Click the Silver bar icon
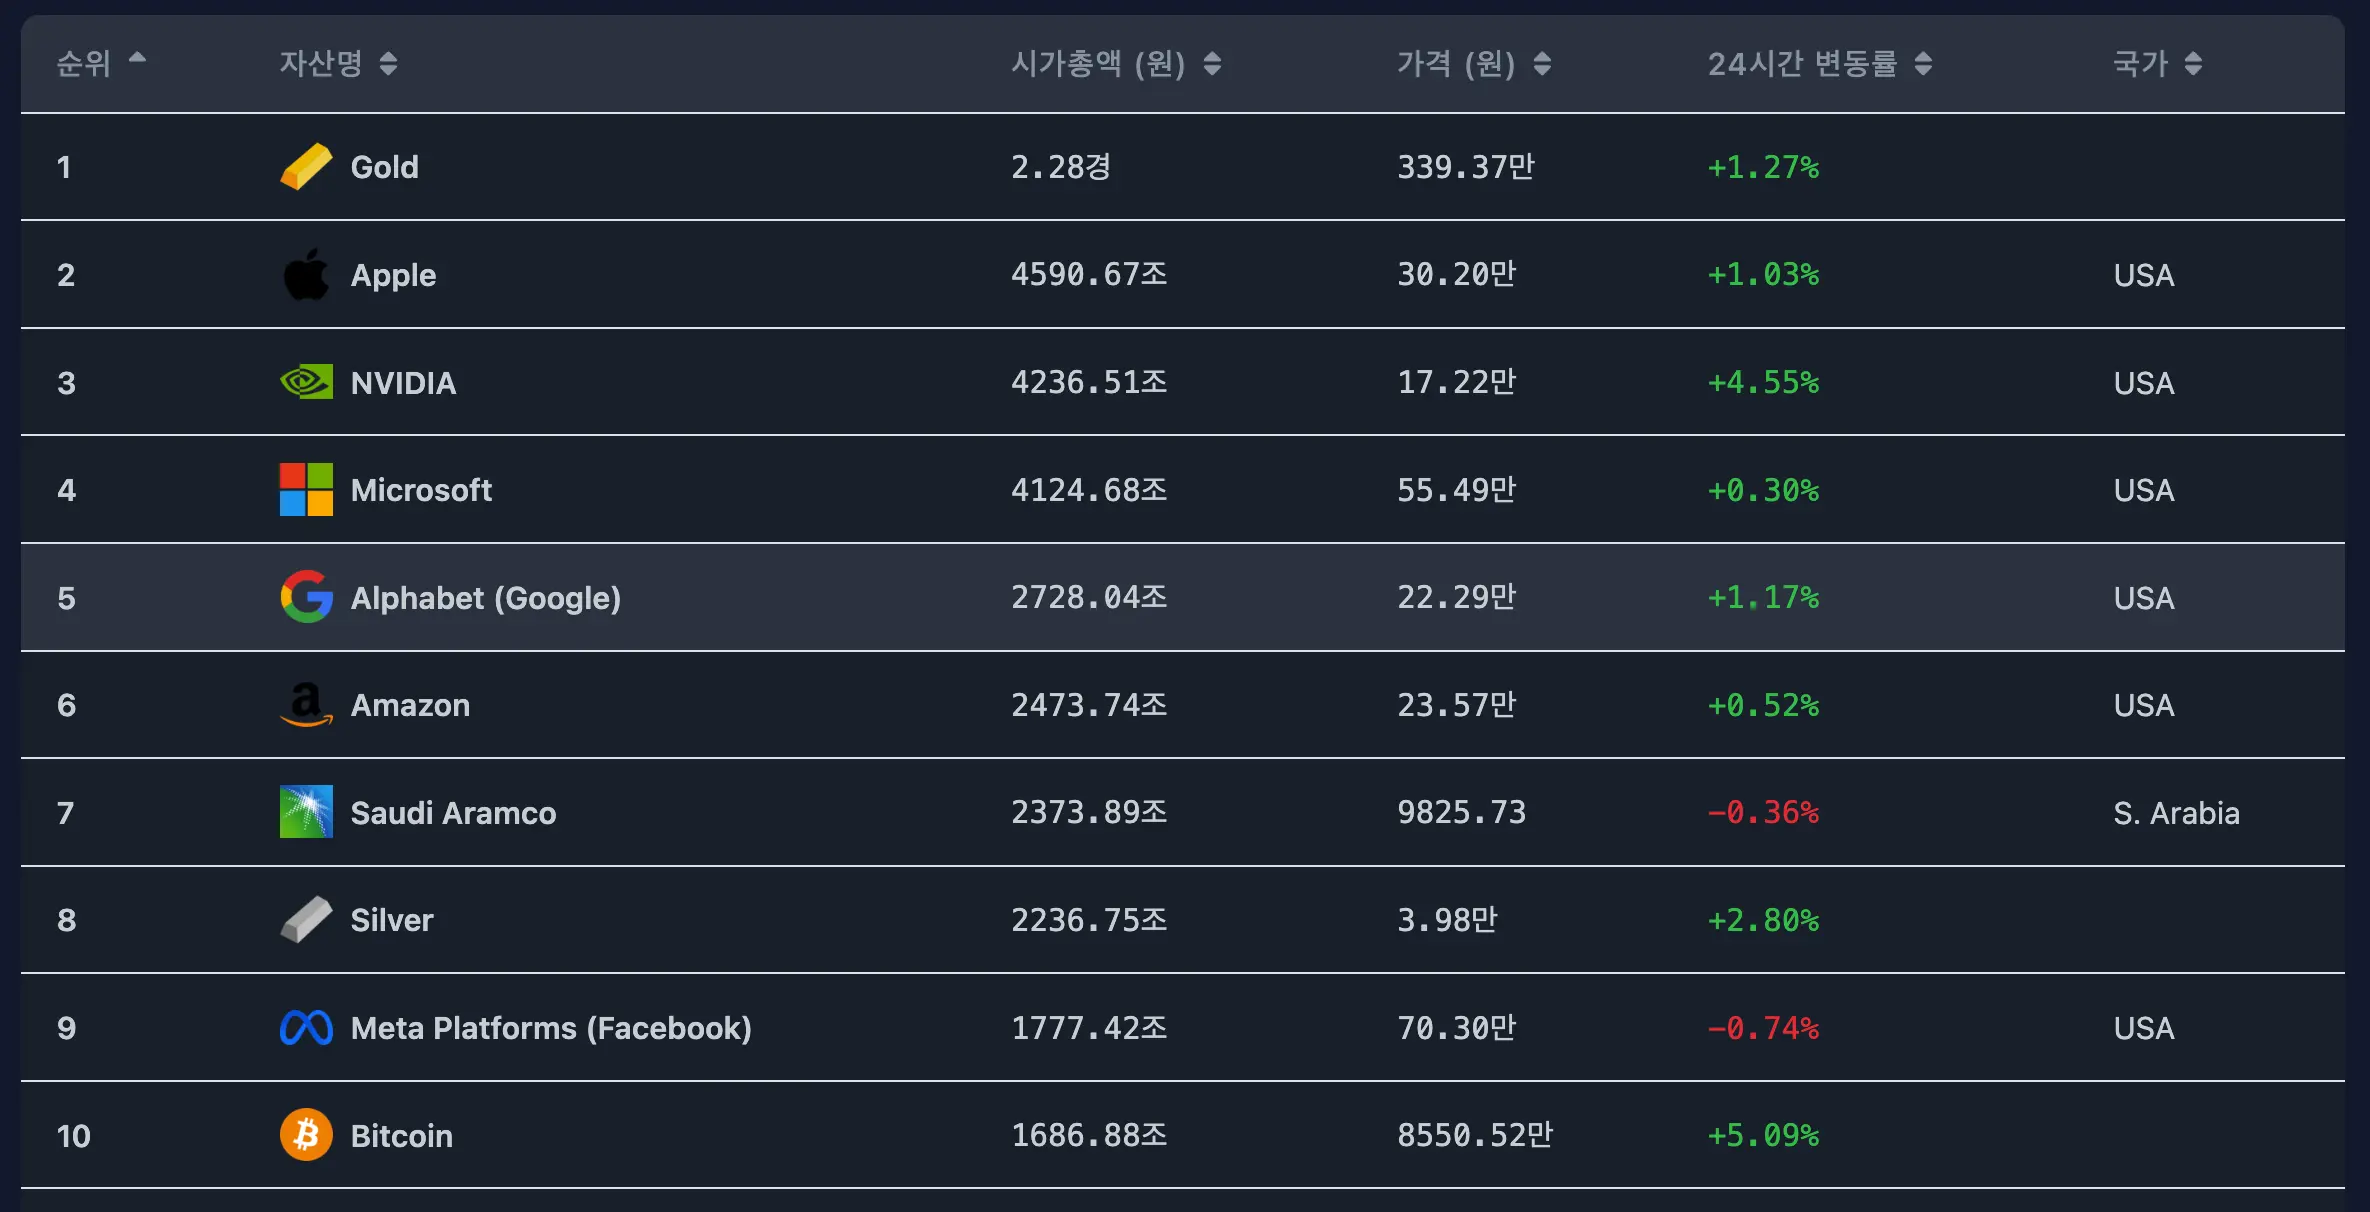 [x=306, y=920]
